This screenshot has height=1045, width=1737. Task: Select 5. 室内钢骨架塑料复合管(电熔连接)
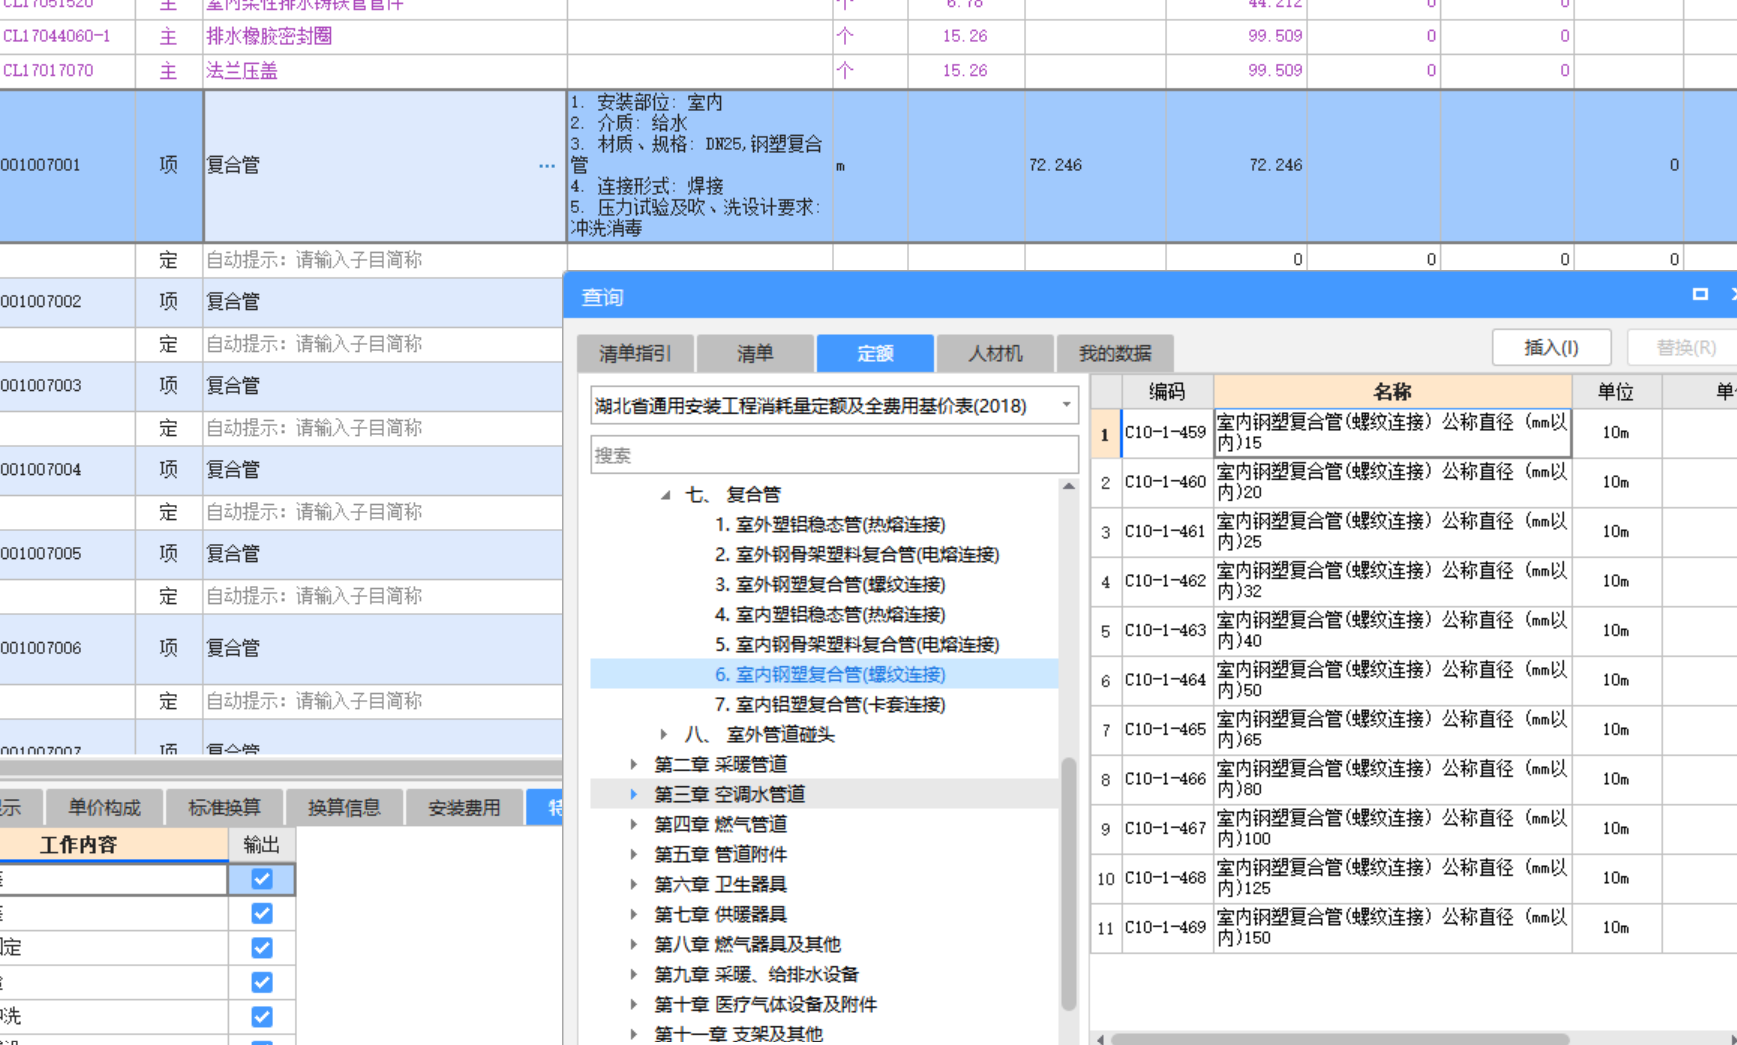click(x=857, y=644)
